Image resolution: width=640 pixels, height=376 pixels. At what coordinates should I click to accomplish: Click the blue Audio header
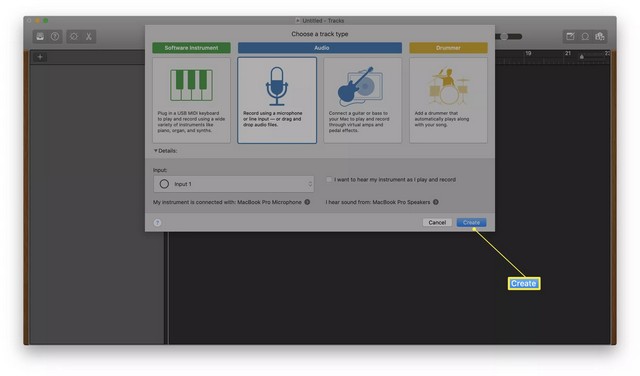click(320, 48)
